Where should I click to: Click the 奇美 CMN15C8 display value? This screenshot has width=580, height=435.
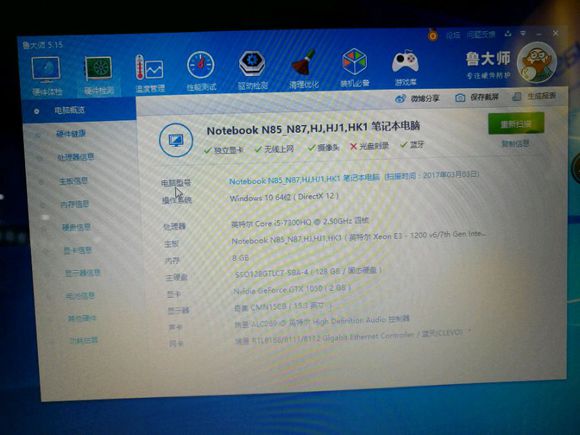tap(283, 307)
